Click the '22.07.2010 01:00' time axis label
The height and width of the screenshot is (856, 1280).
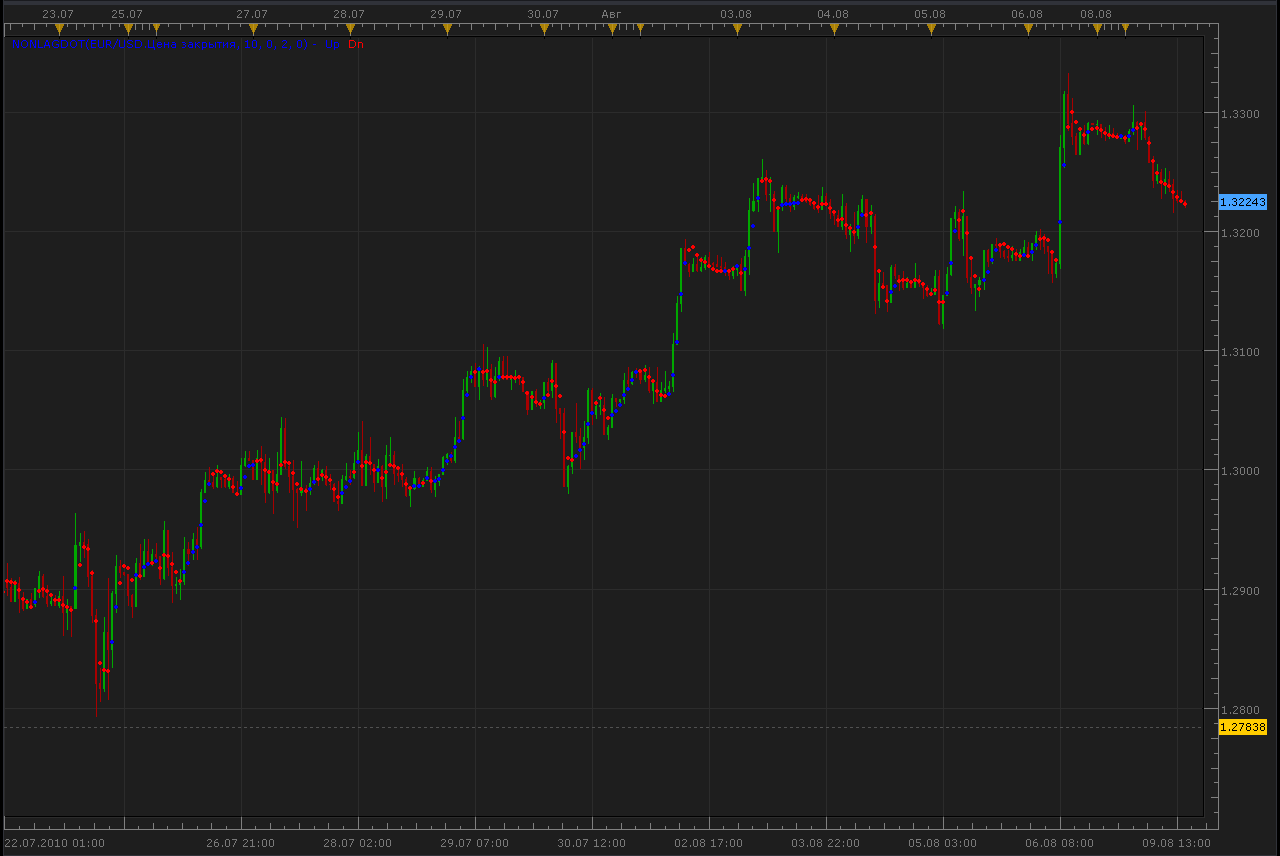pos(54,843)
